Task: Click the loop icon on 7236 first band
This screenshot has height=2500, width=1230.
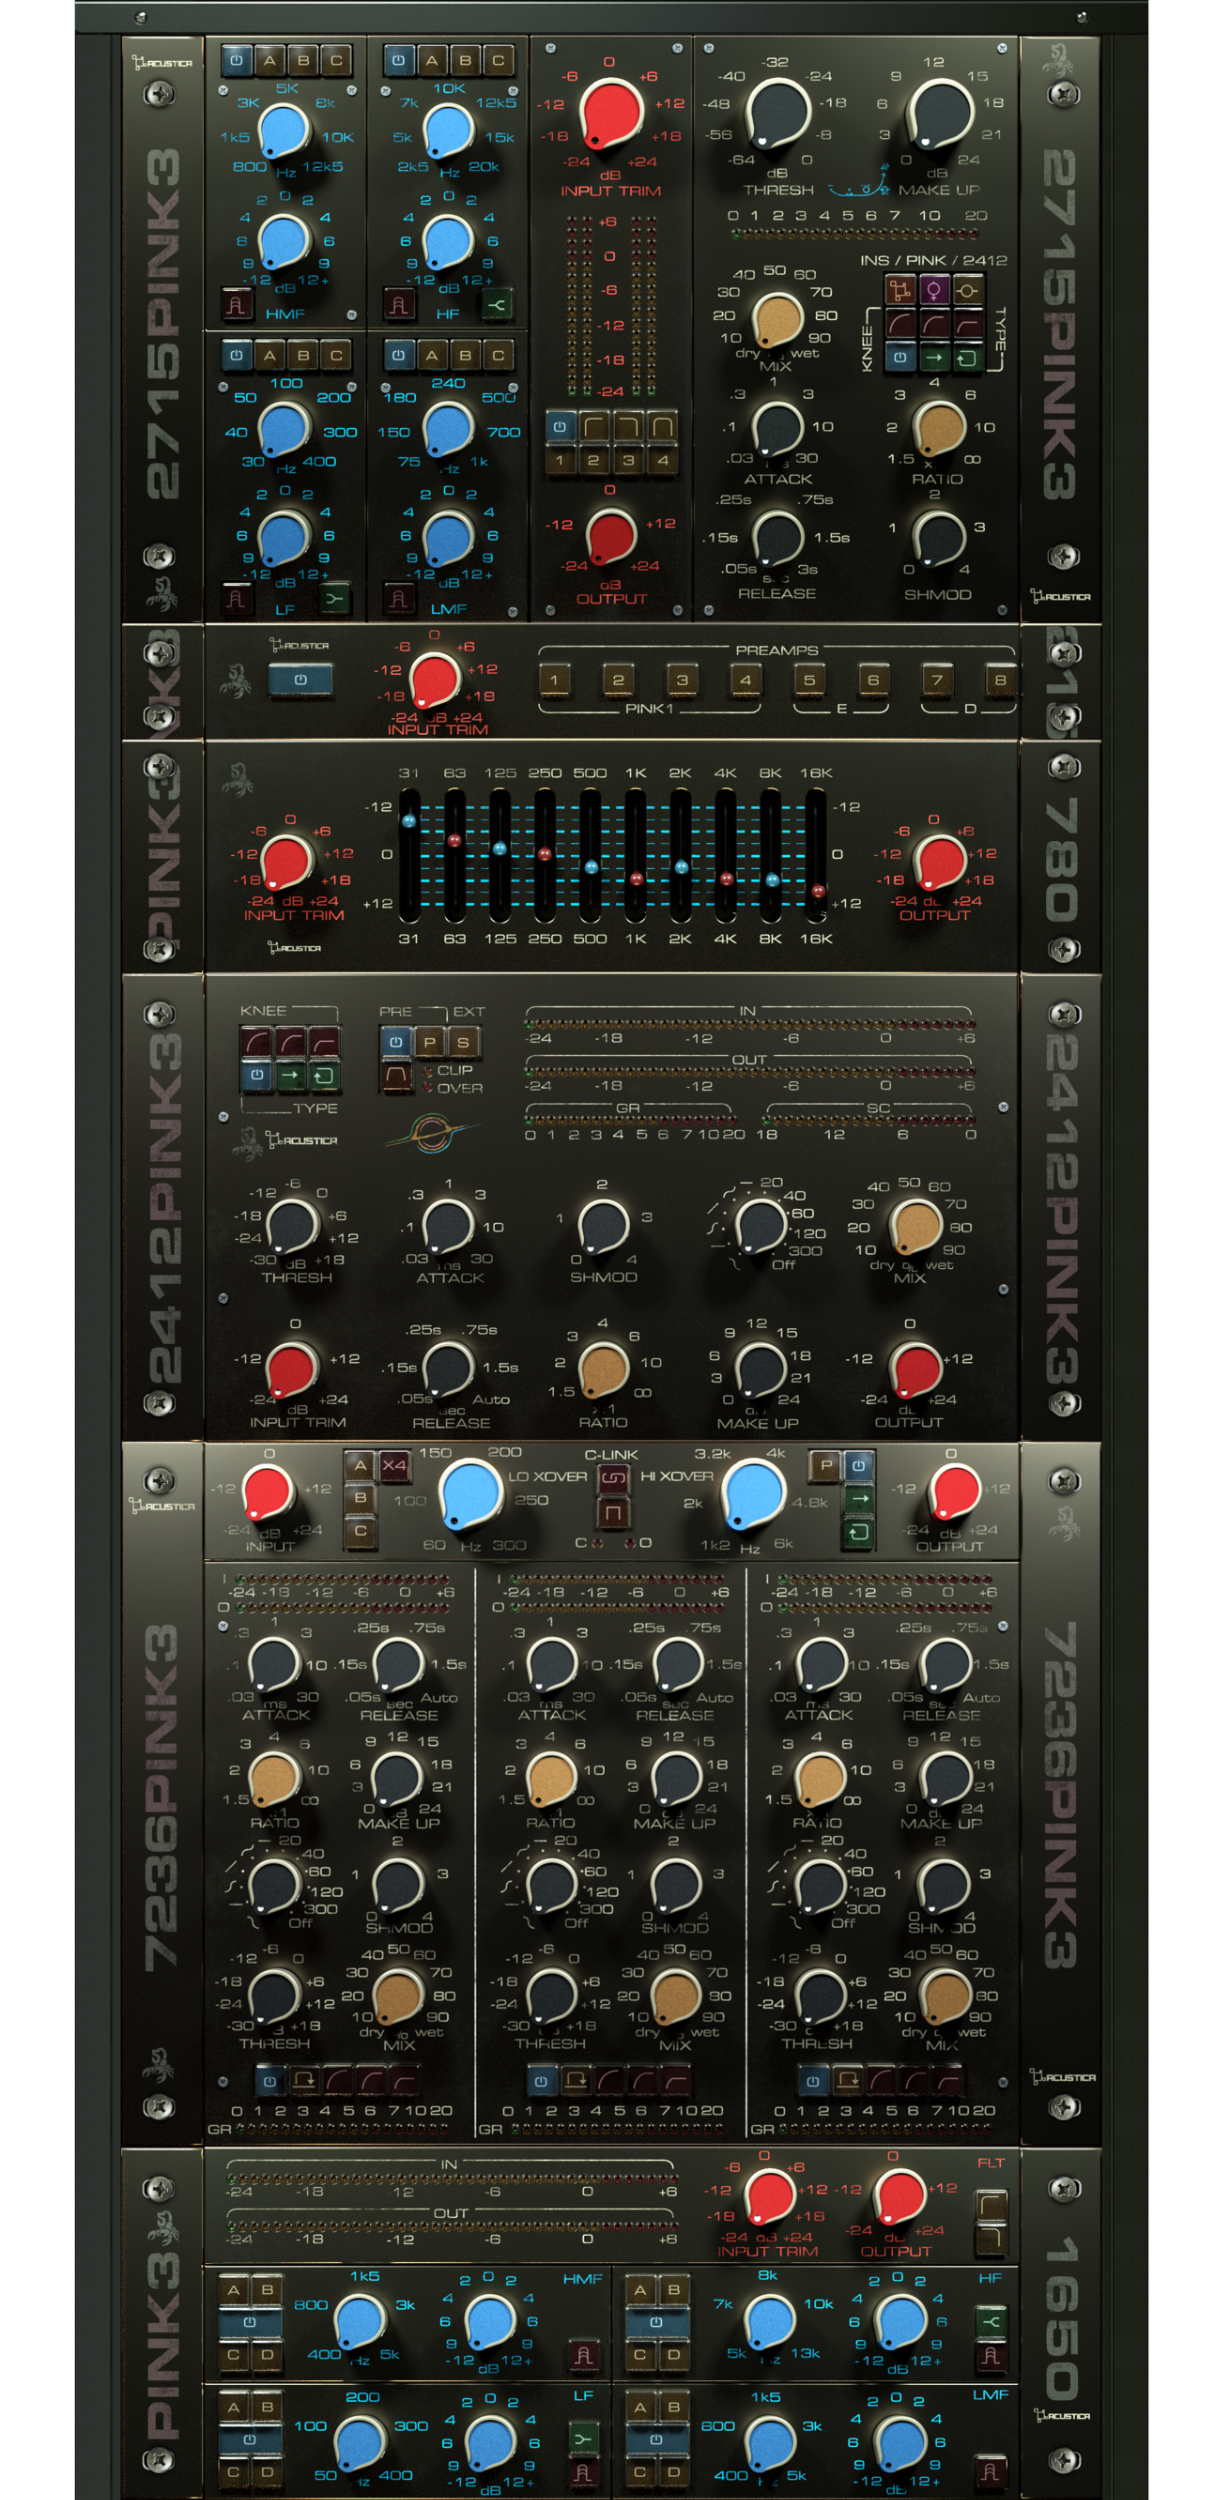Action: click(304, 2081)
